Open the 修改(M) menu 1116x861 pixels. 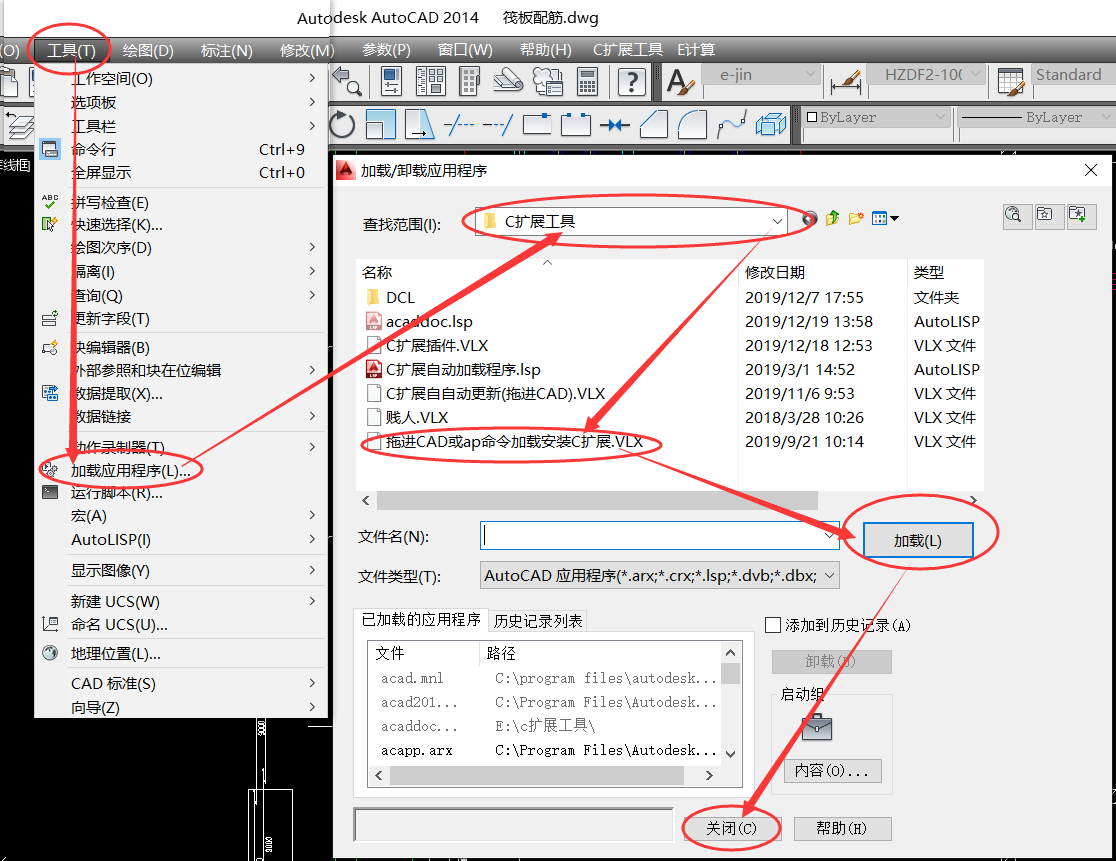click(307, 51)
